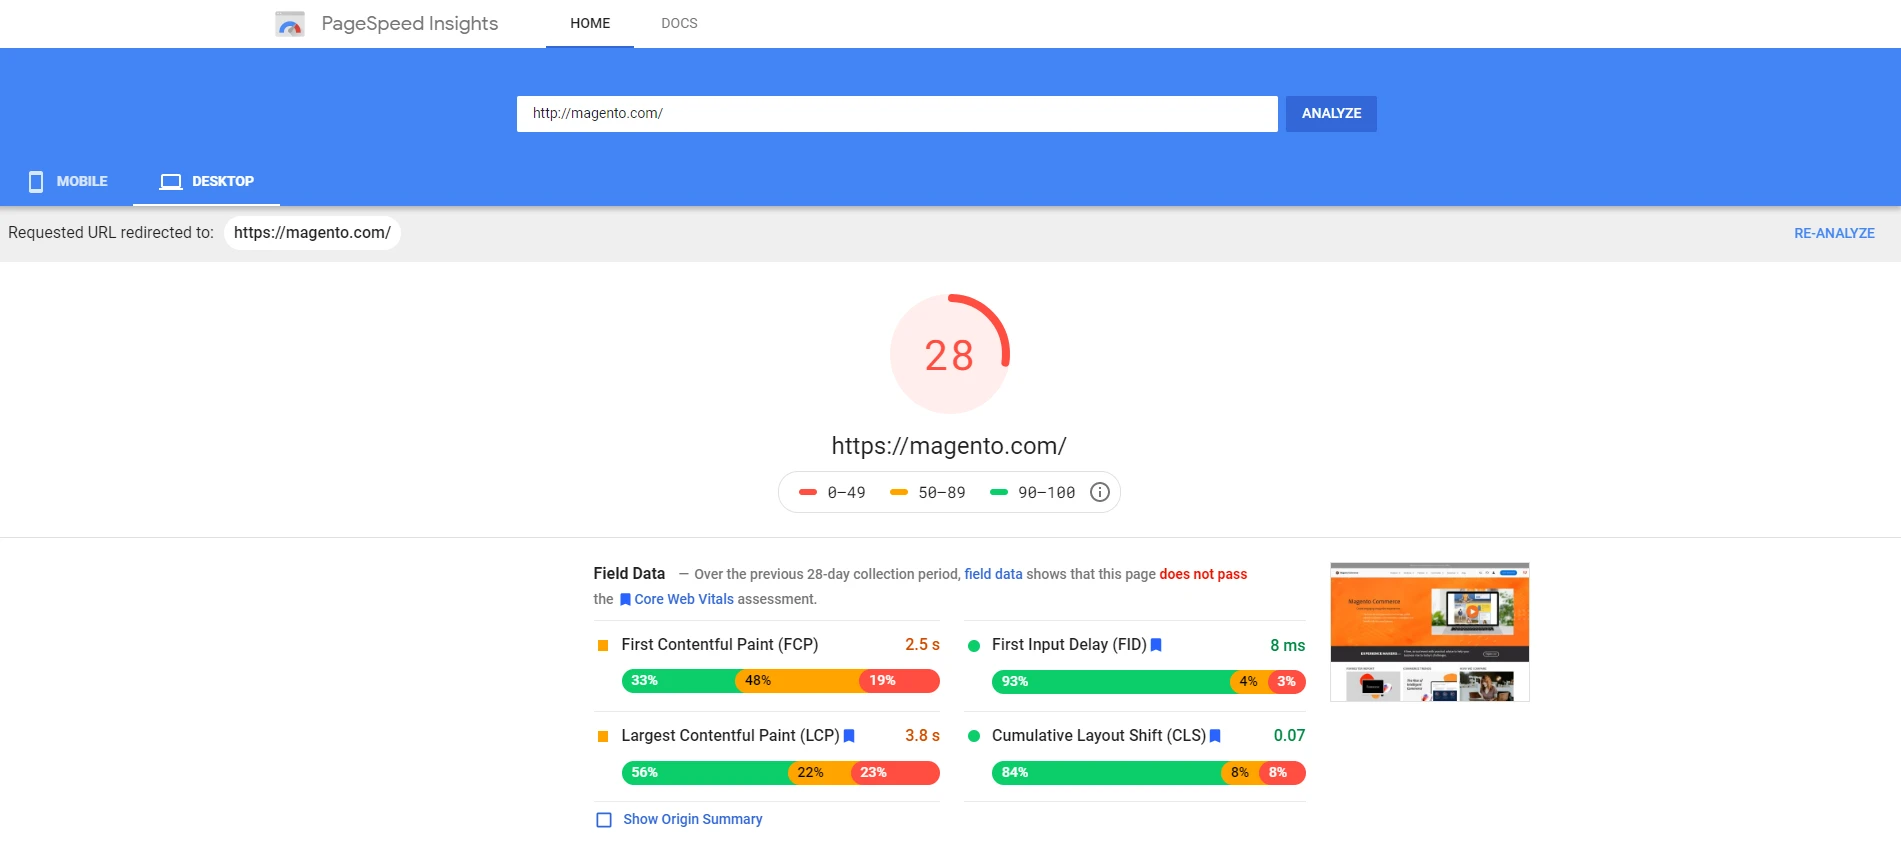Switch to the MOBILE tab
Viewport: 1901px width, 846px height.
(68, 181)
